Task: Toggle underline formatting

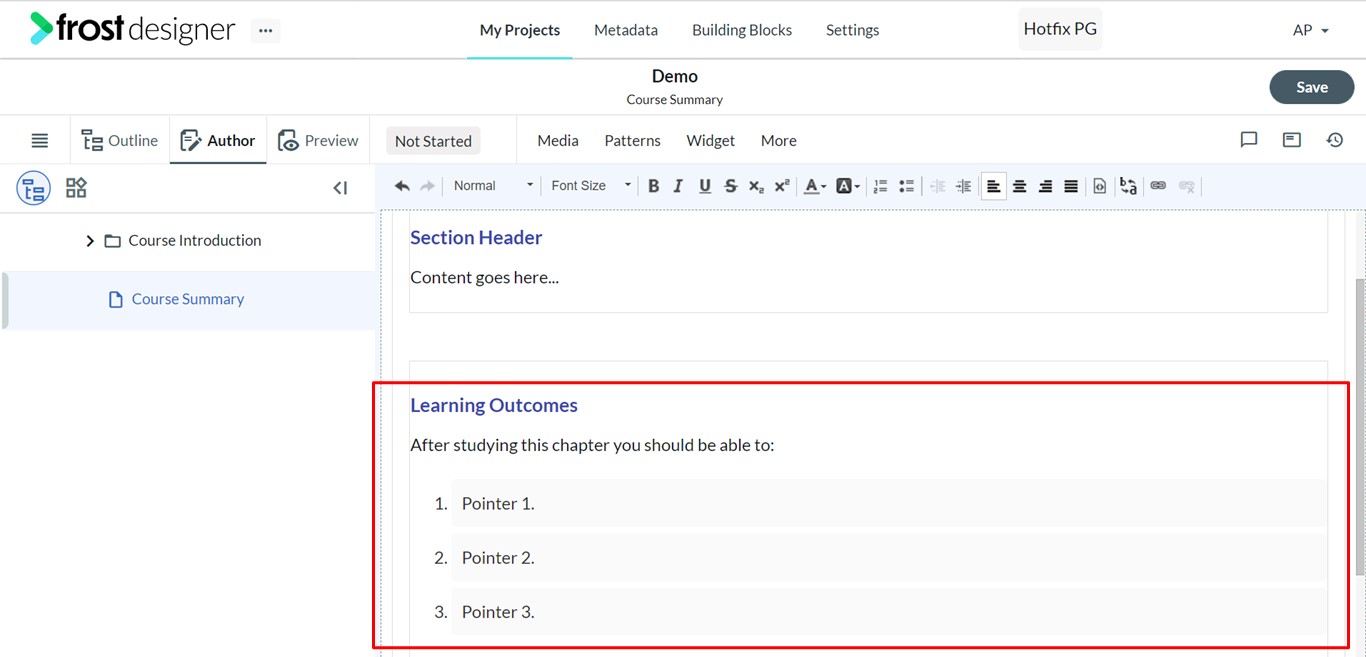Action: [x=705, y=186]
